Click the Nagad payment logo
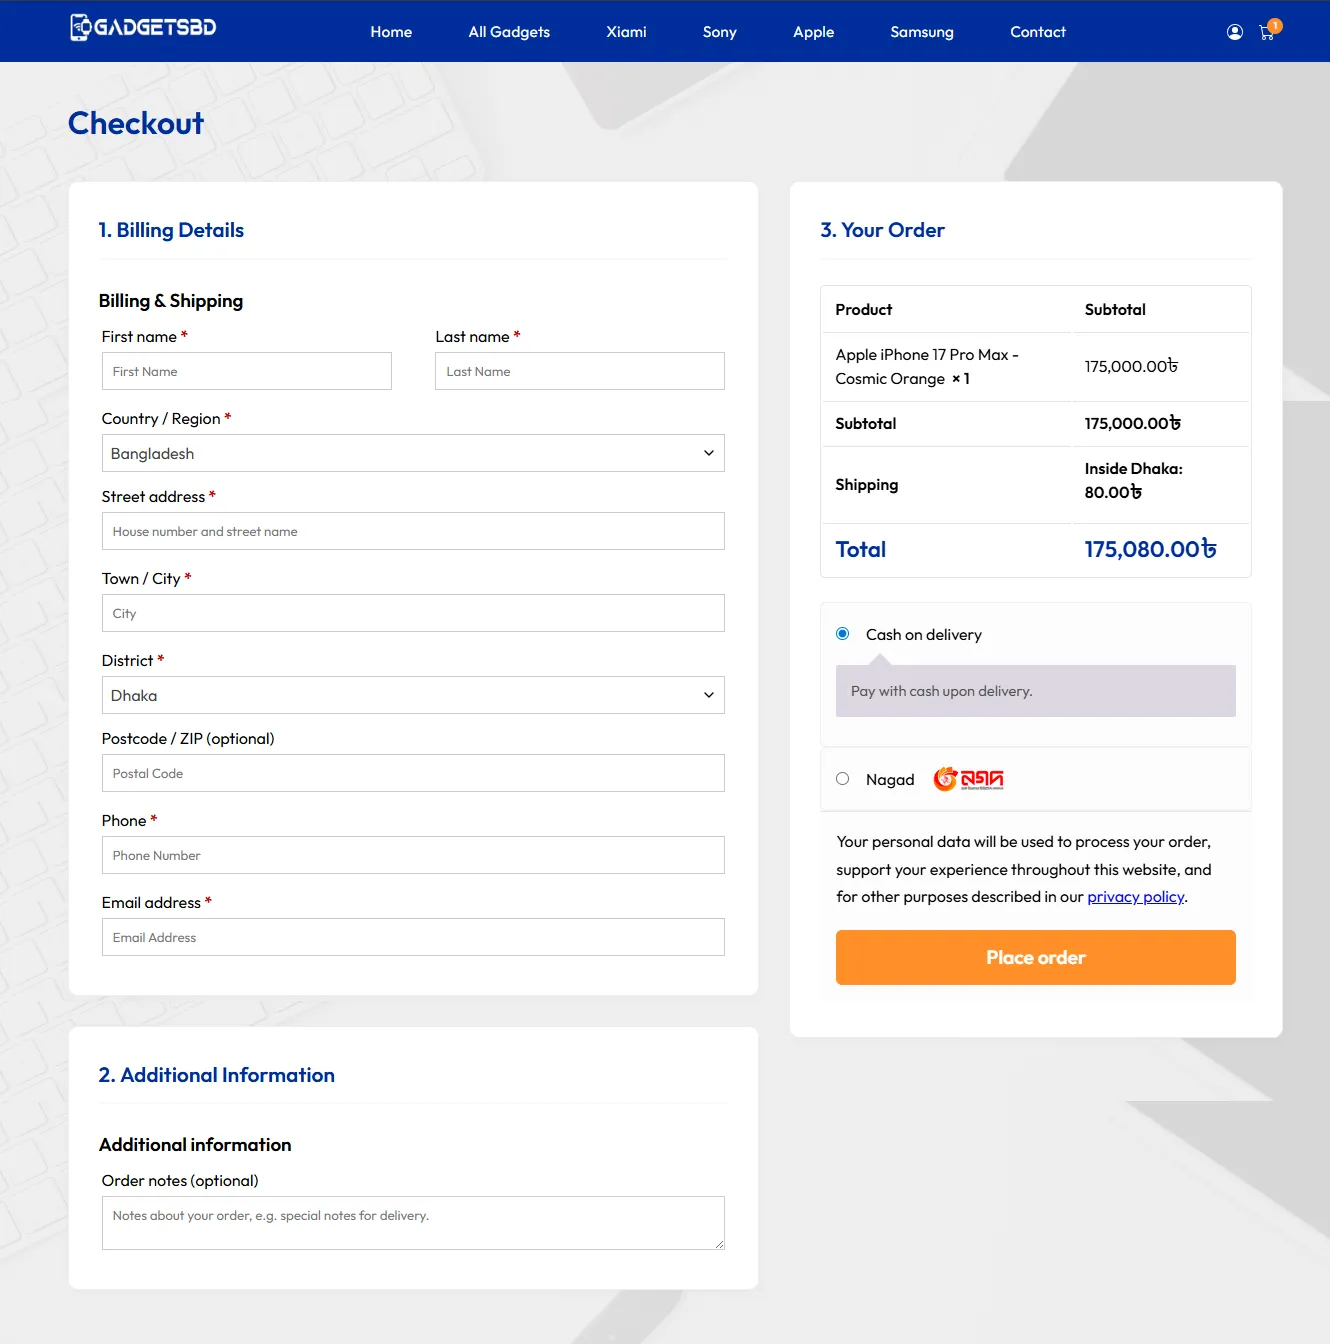The width and height of the screenshot is (1330, 1344). 968,779
